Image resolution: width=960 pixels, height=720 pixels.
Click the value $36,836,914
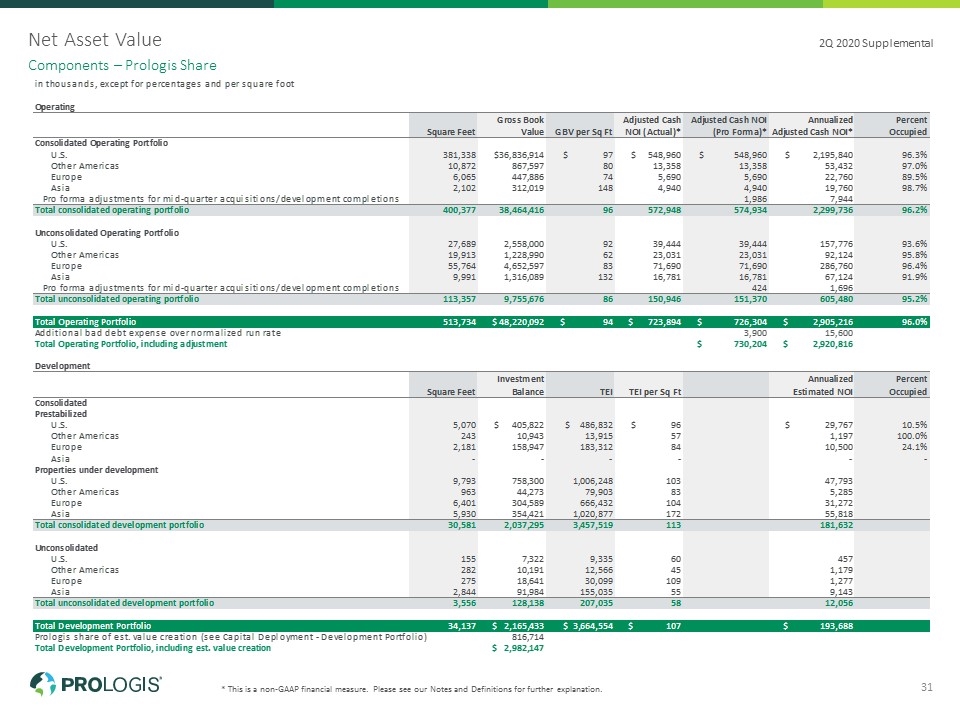coord(519,156)
